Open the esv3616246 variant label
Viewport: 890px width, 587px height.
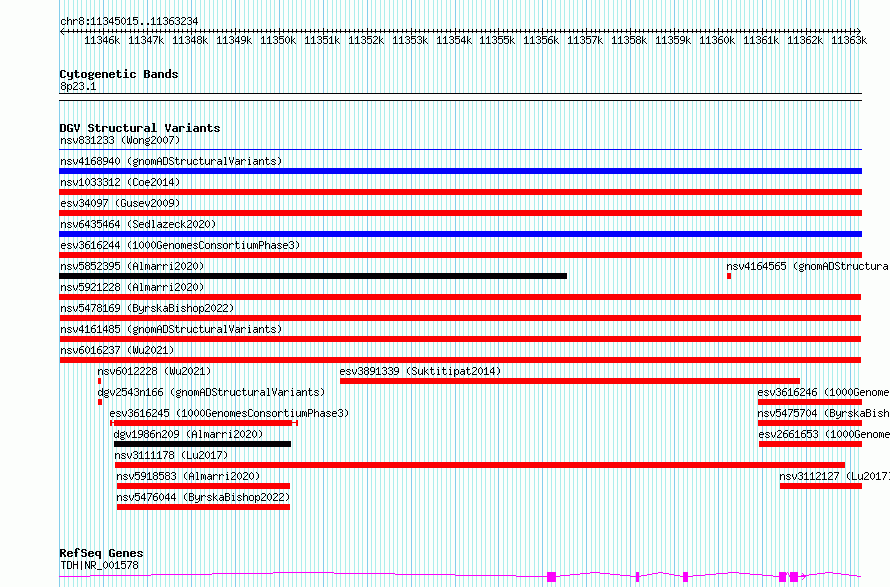[x=824, y=392]
